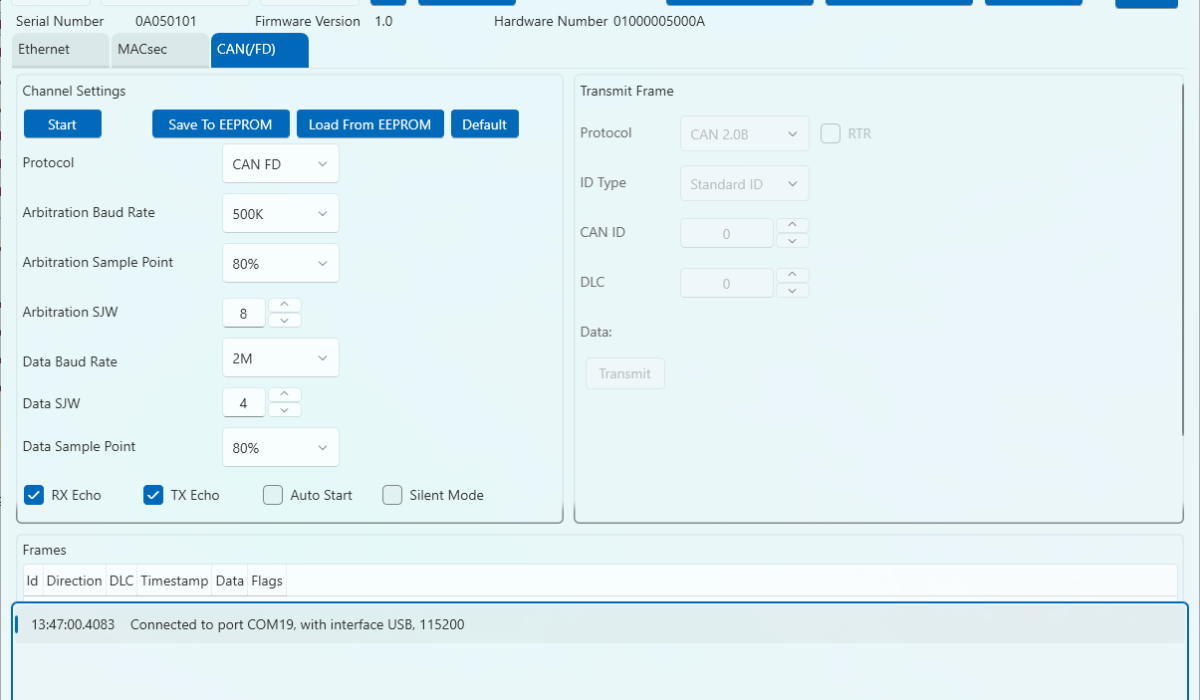
Task: Toggle the RX Echo checkbox
Action: (x=34, y=495)
